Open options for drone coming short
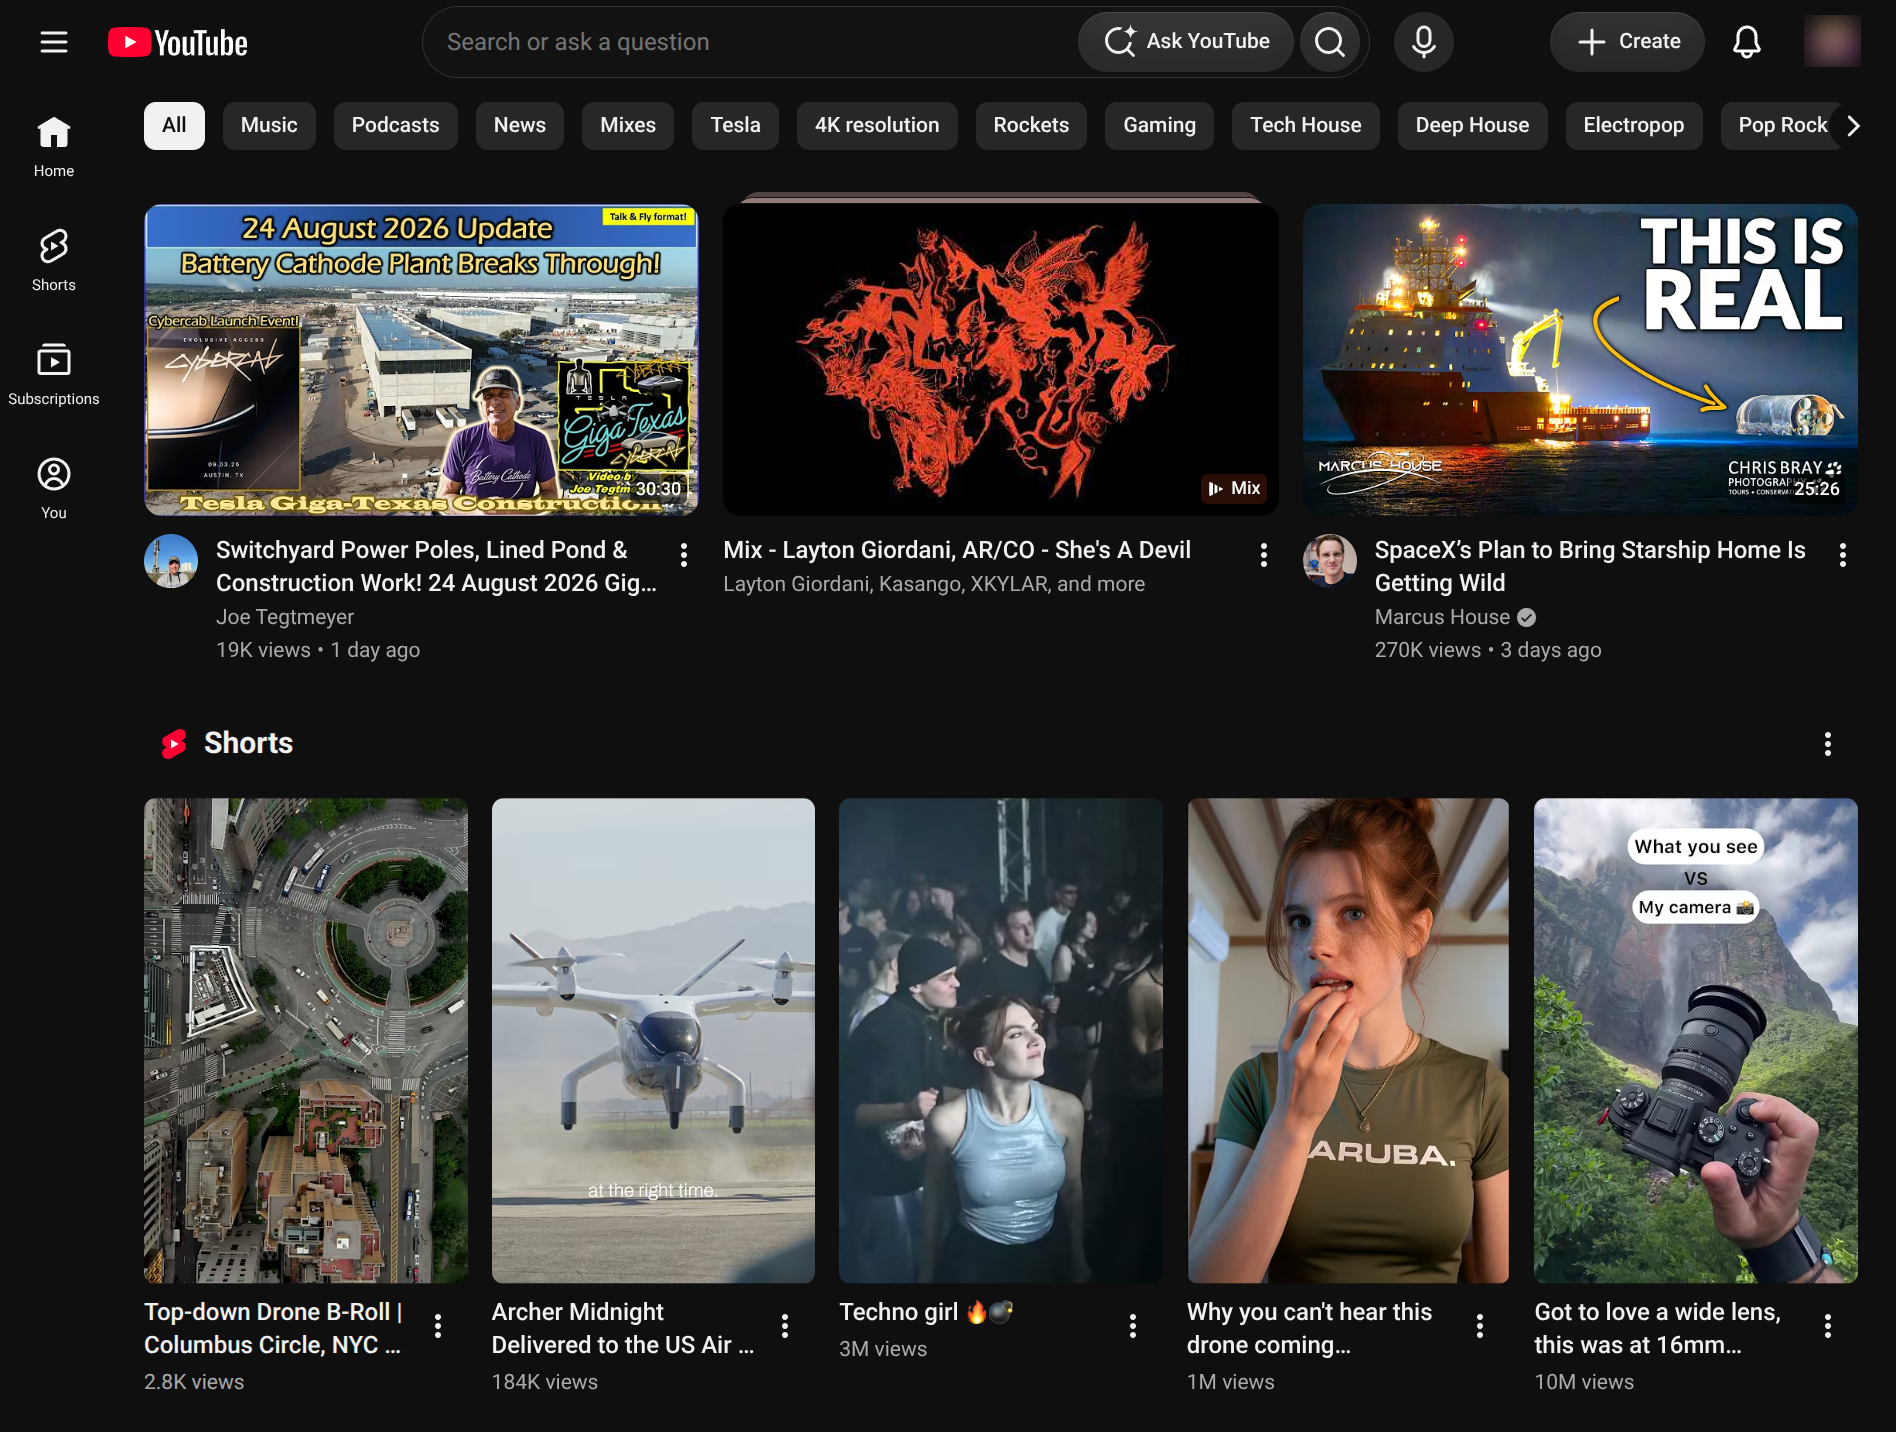Screen dimensions: 1896x1432 pos(1480,1326)
